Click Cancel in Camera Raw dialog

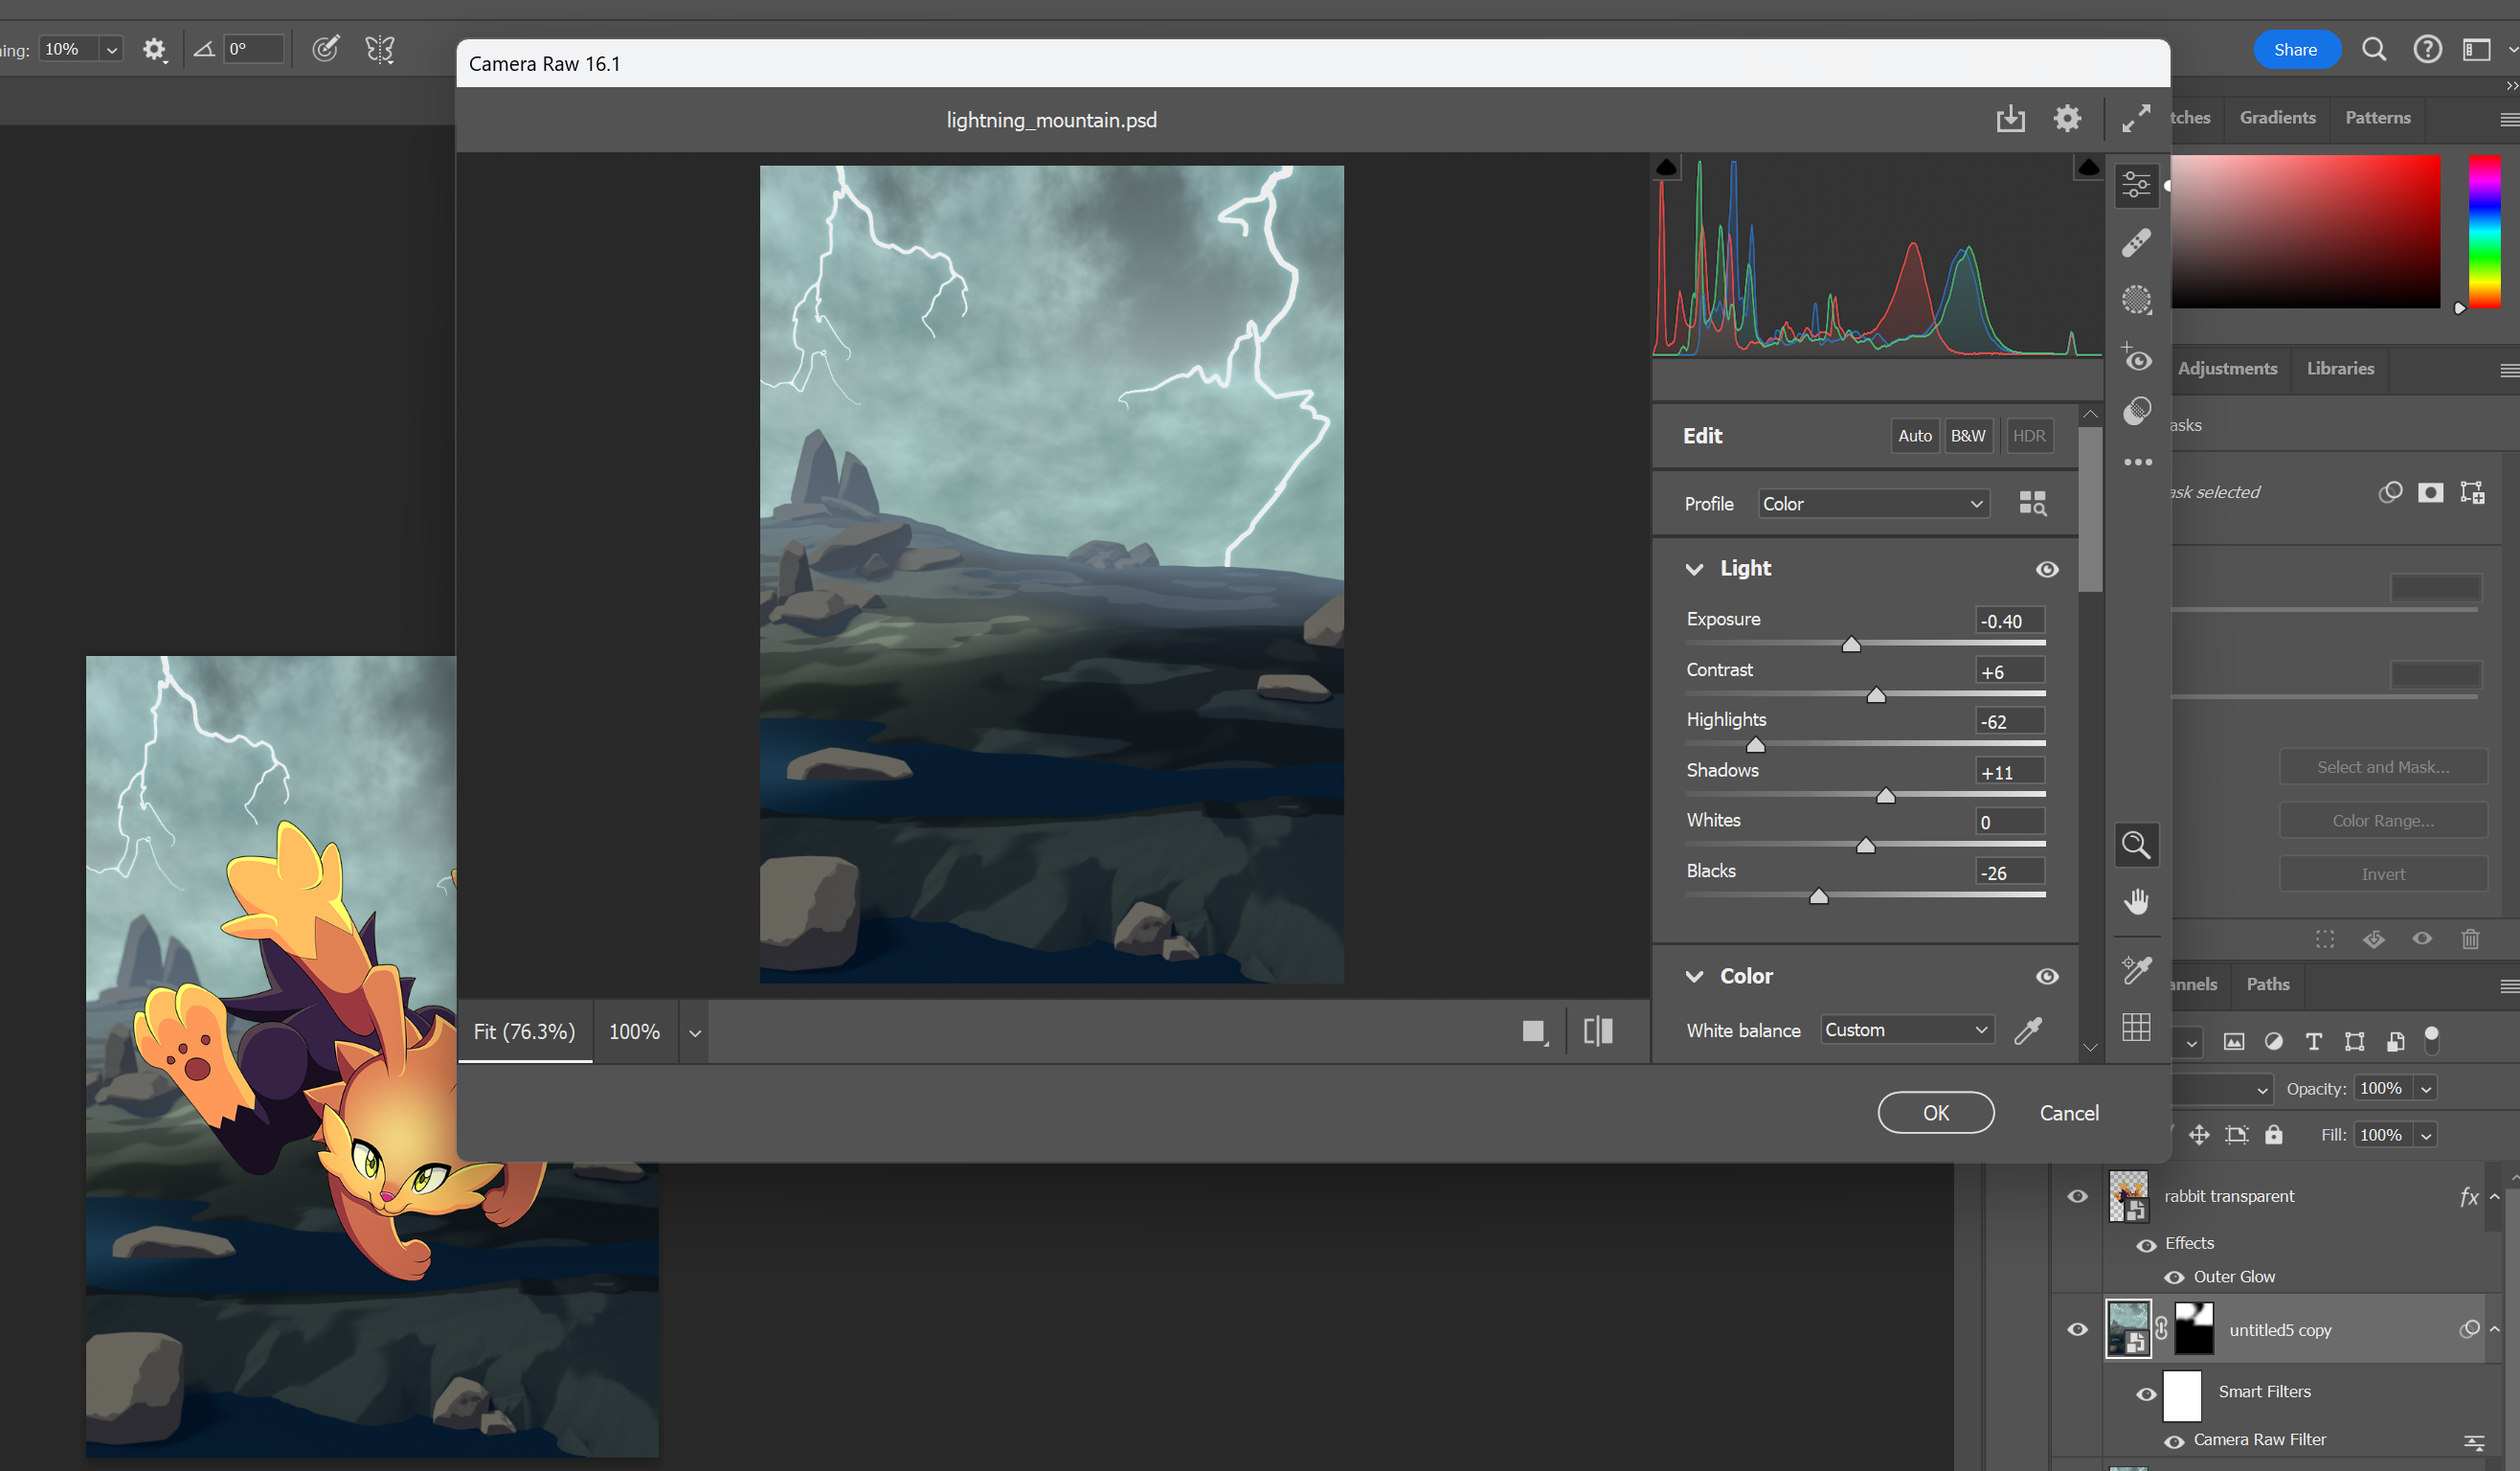coord(2068,1112)
